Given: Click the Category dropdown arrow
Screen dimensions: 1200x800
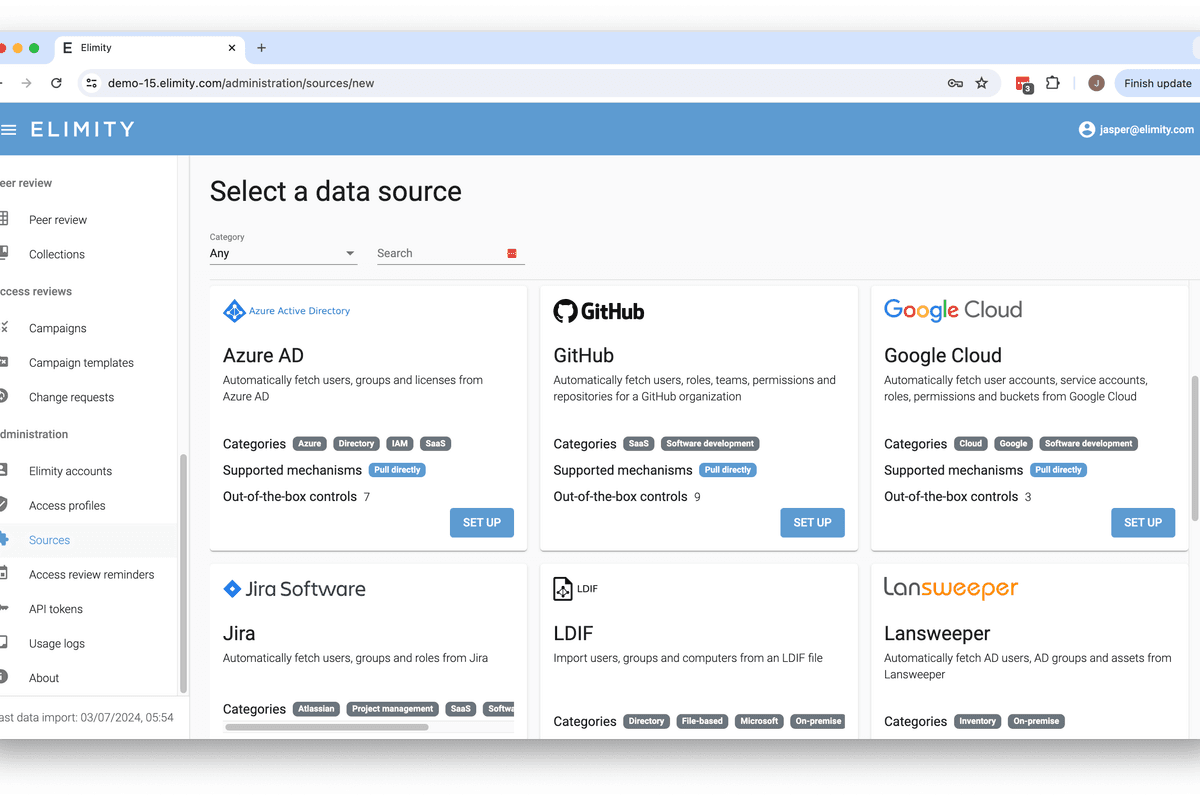Looking at the screenshot, I should click(x=350, y=254).
